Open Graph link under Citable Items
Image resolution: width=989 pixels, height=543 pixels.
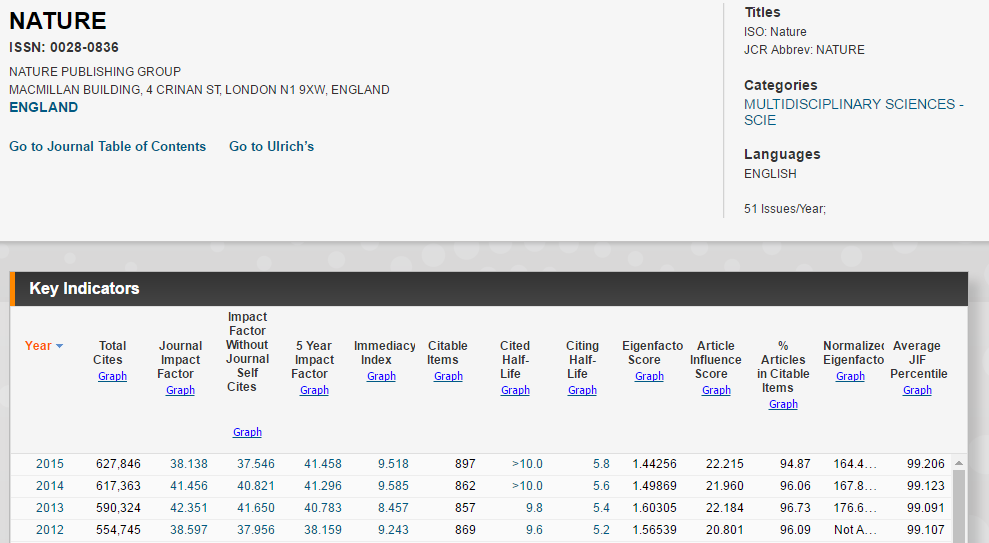click(448, 376)
